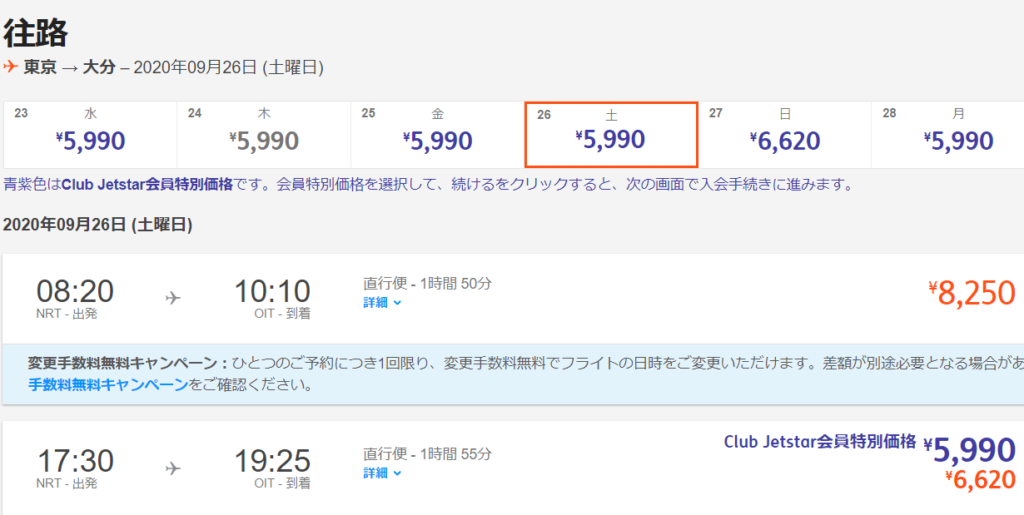1024x515 pixels.
Task: Select the Saturday 26 date tab
Action: click(x=611, y=134)
